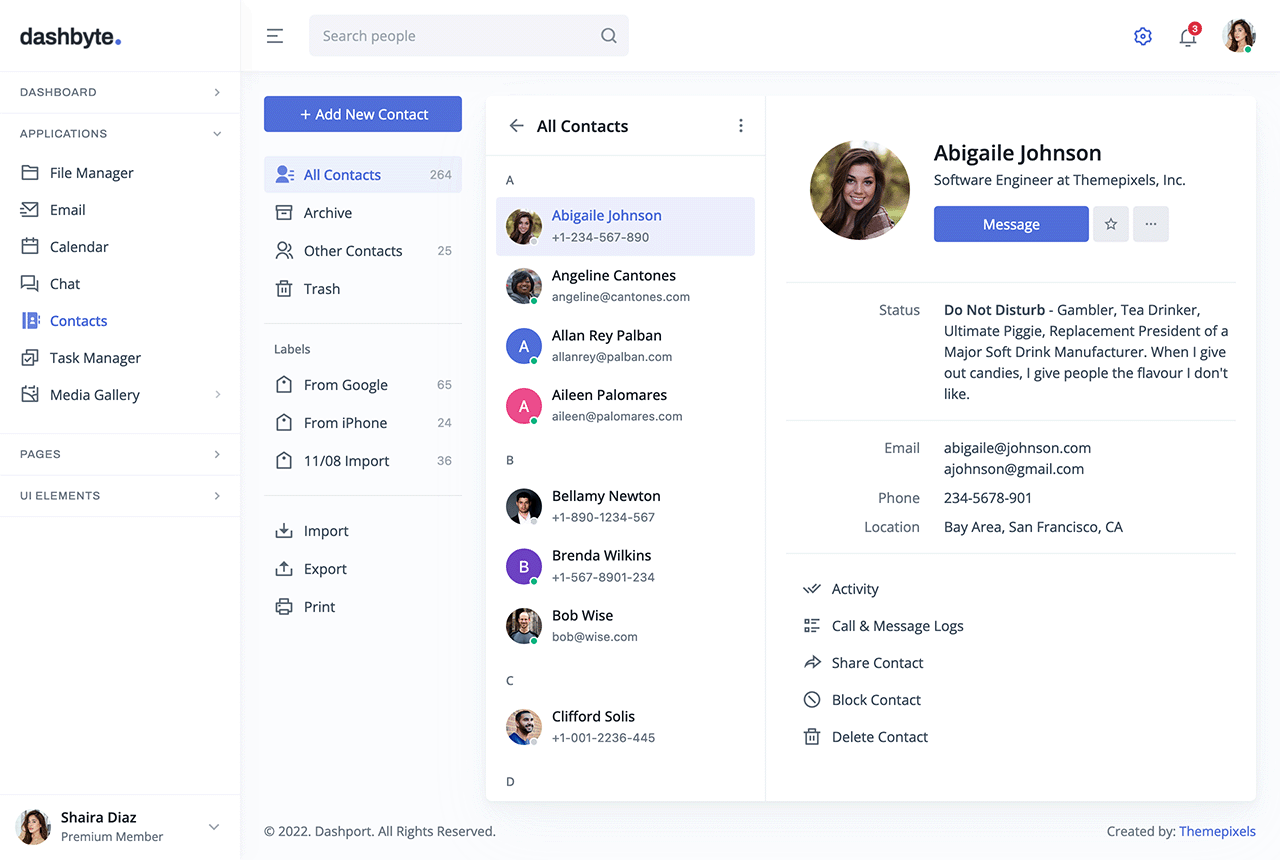Collapse the Applications sidebar section
Viewport: 1280px width, 860px height.
point(217,134)
